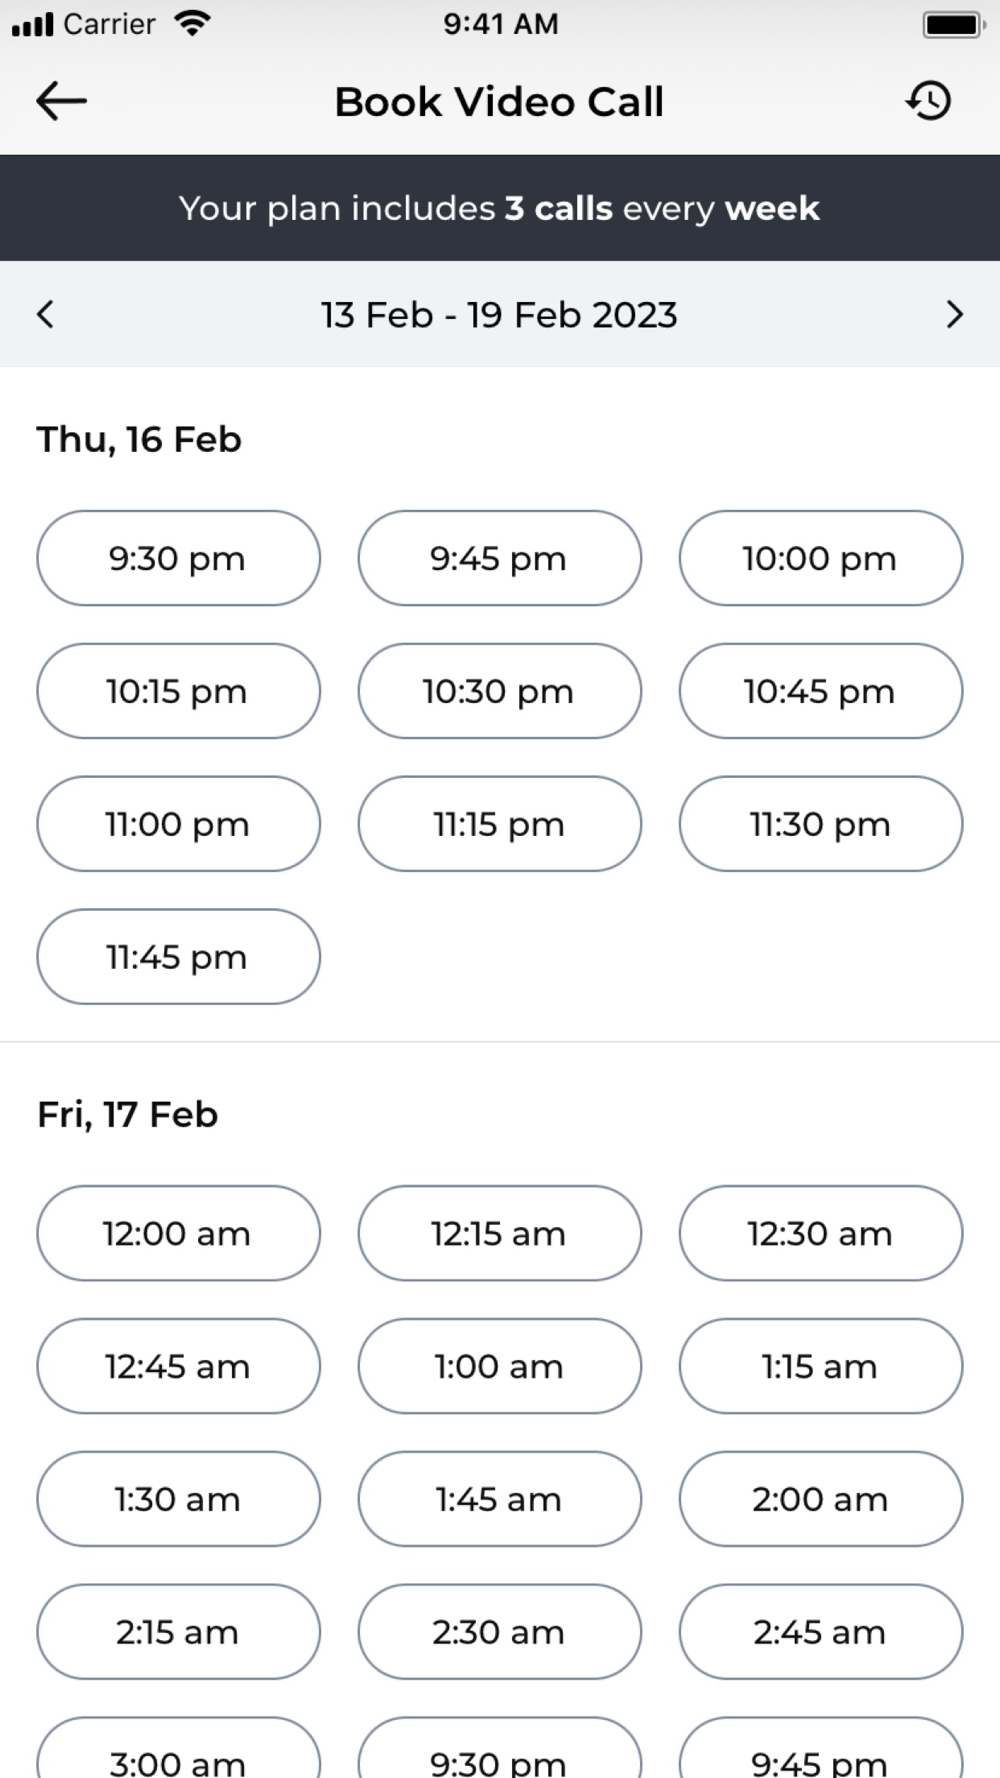
Task: Go to next week chevron
Action: coord(954,314)
